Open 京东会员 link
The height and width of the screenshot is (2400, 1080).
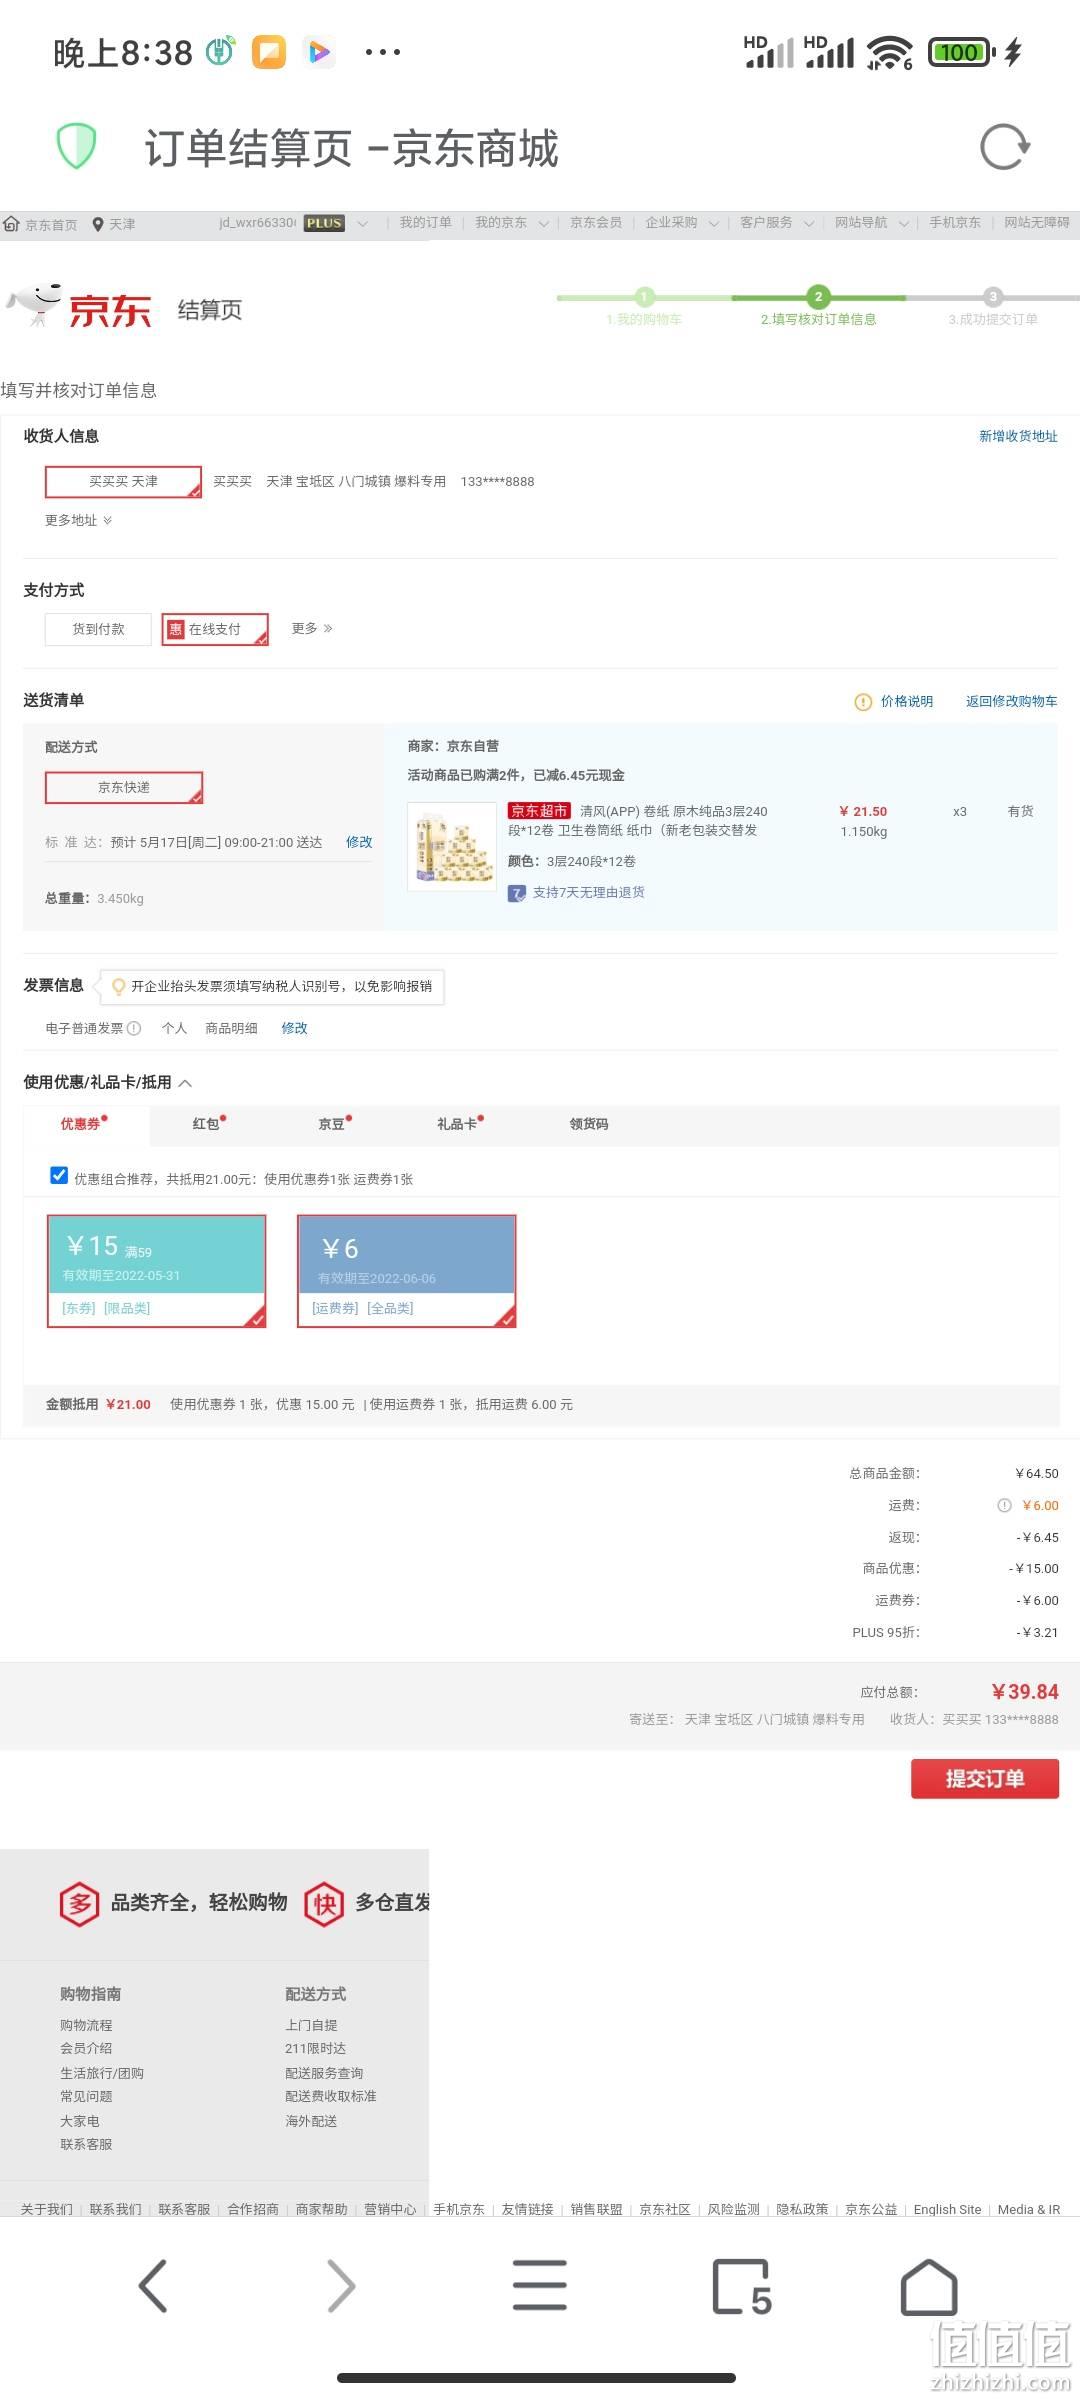[x=595, y=222]
